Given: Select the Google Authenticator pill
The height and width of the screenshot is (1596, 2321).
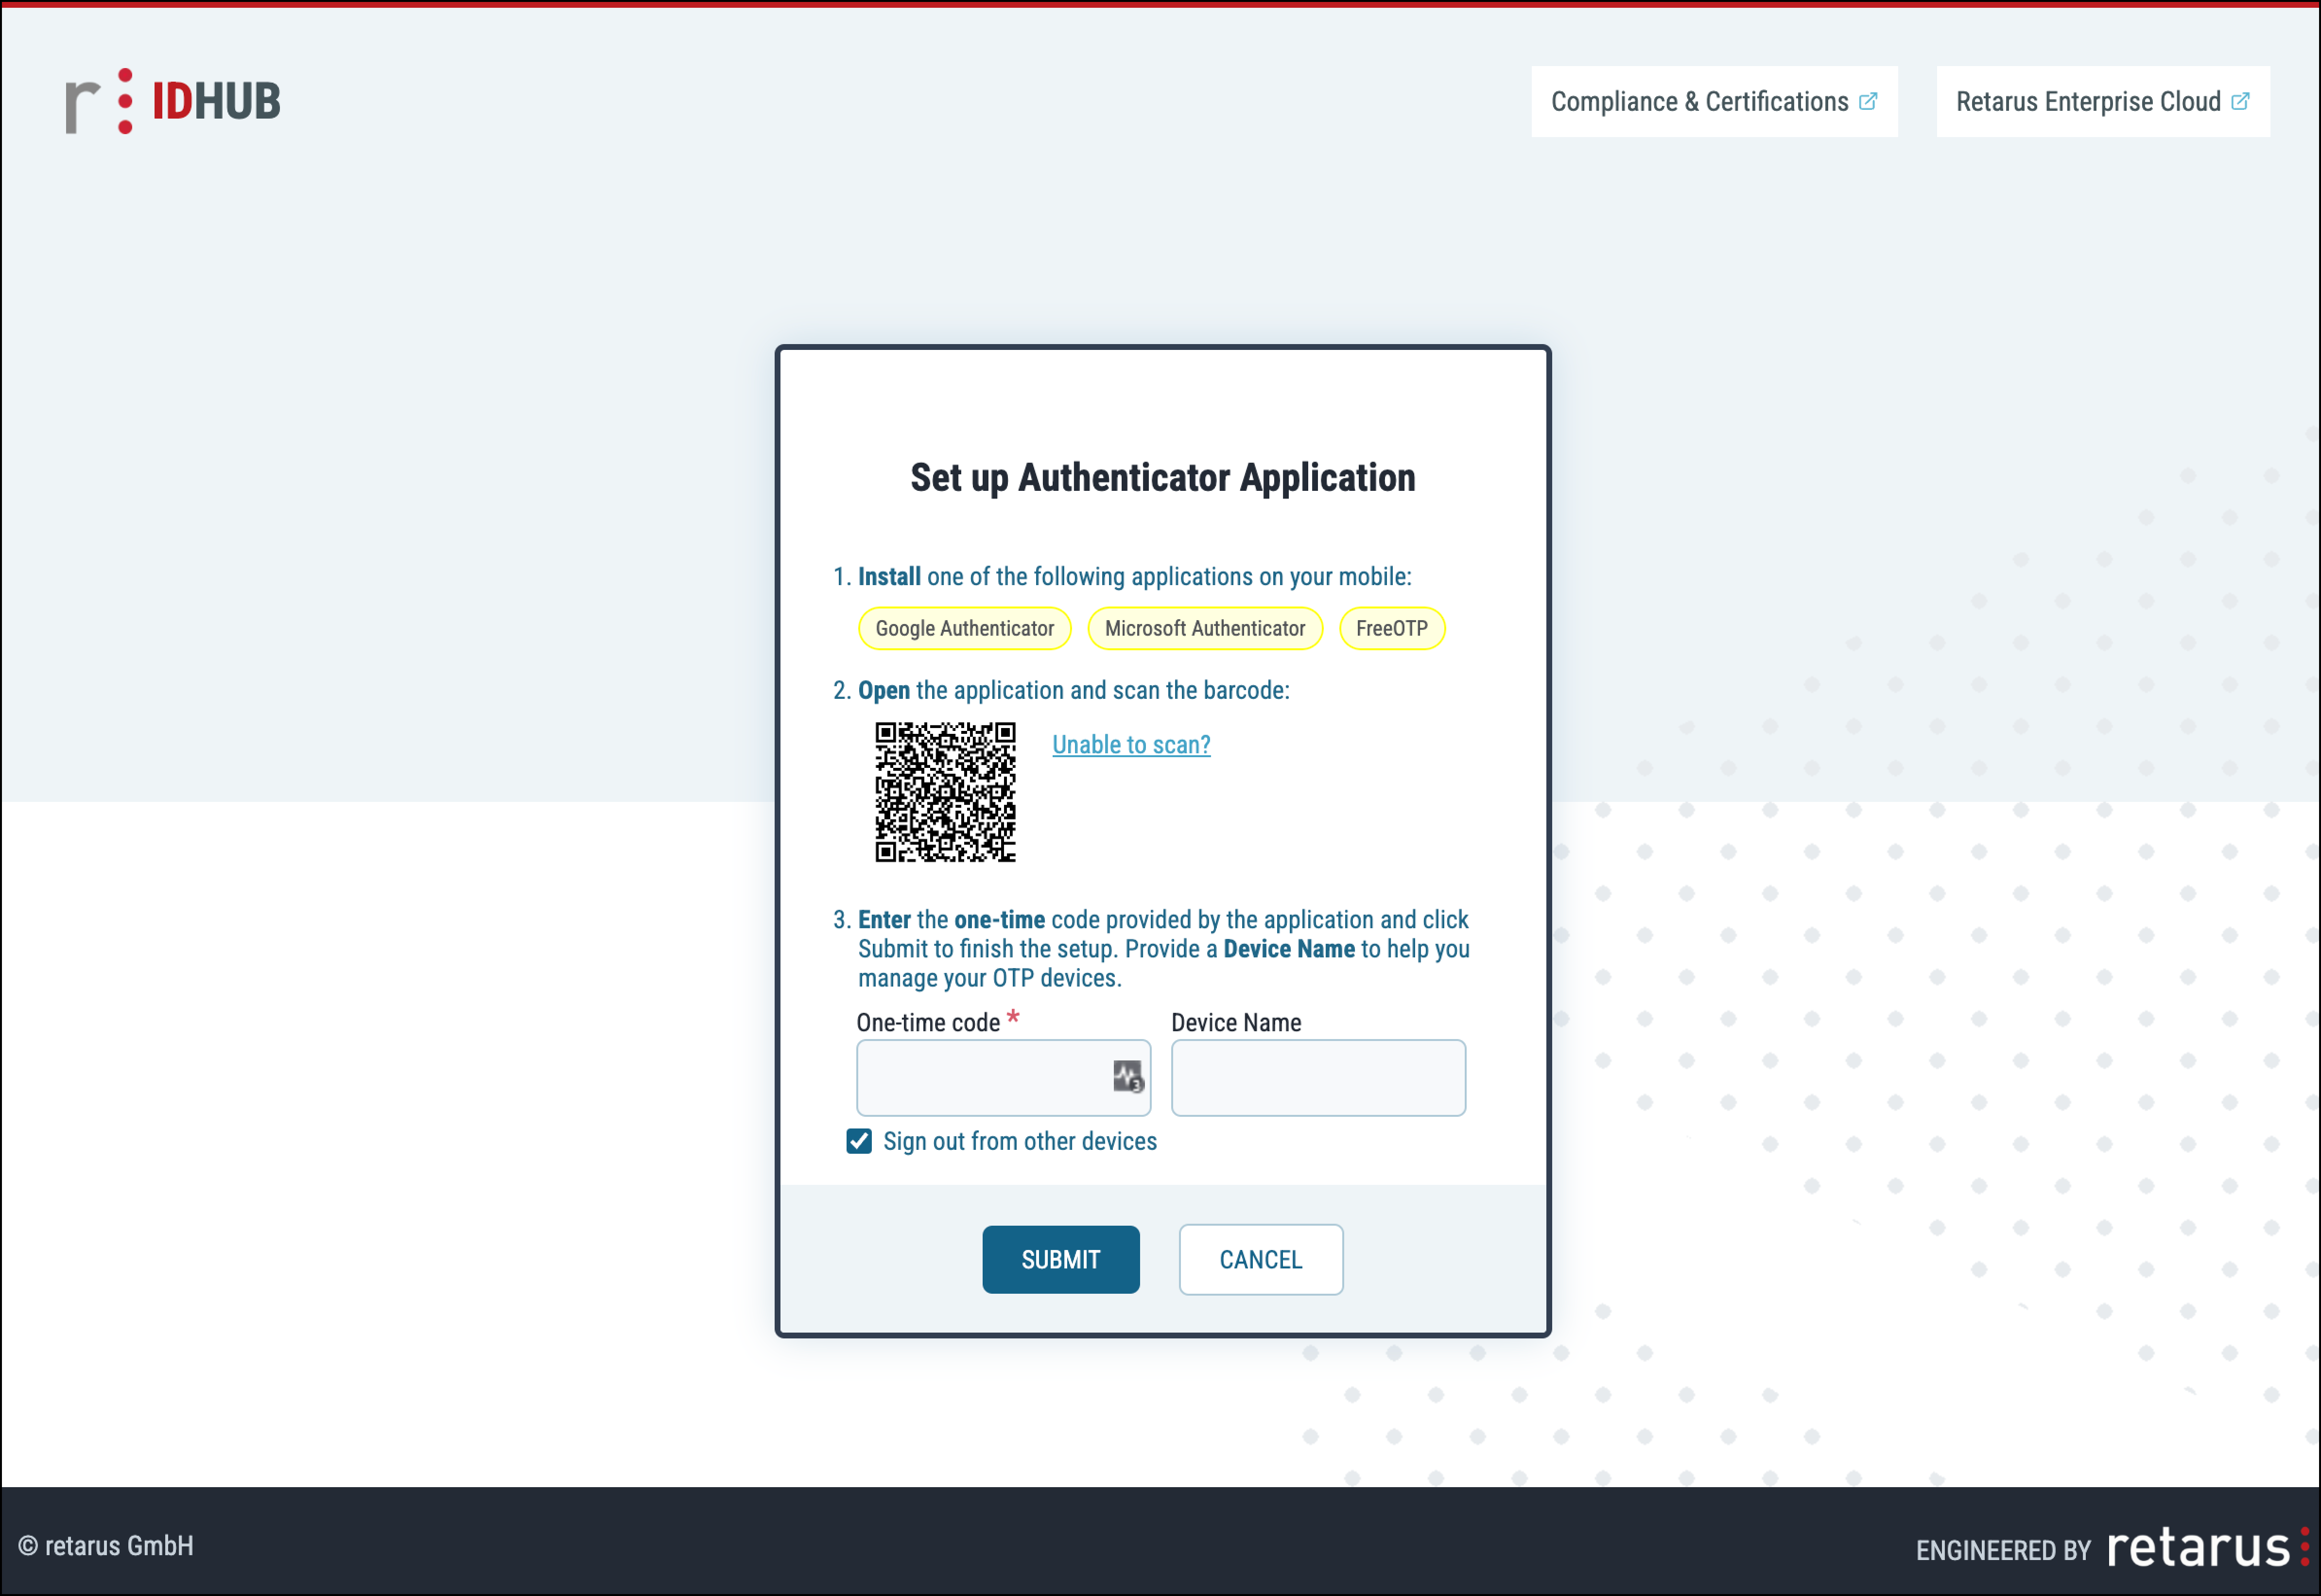Looking at the screenshot, I should pos(964,629).
